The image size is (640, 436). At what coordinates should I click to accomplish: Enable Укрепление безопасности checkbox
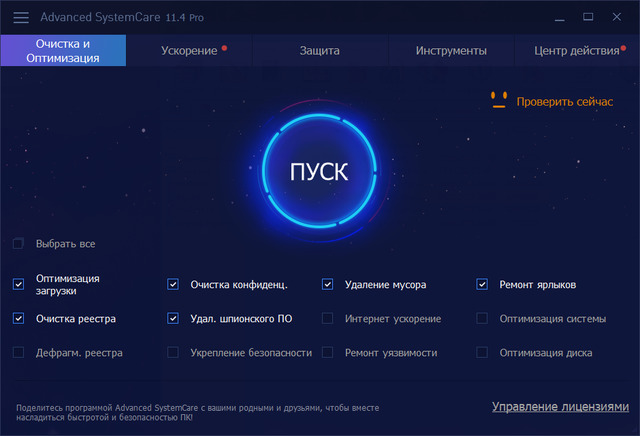click(173, 352)
